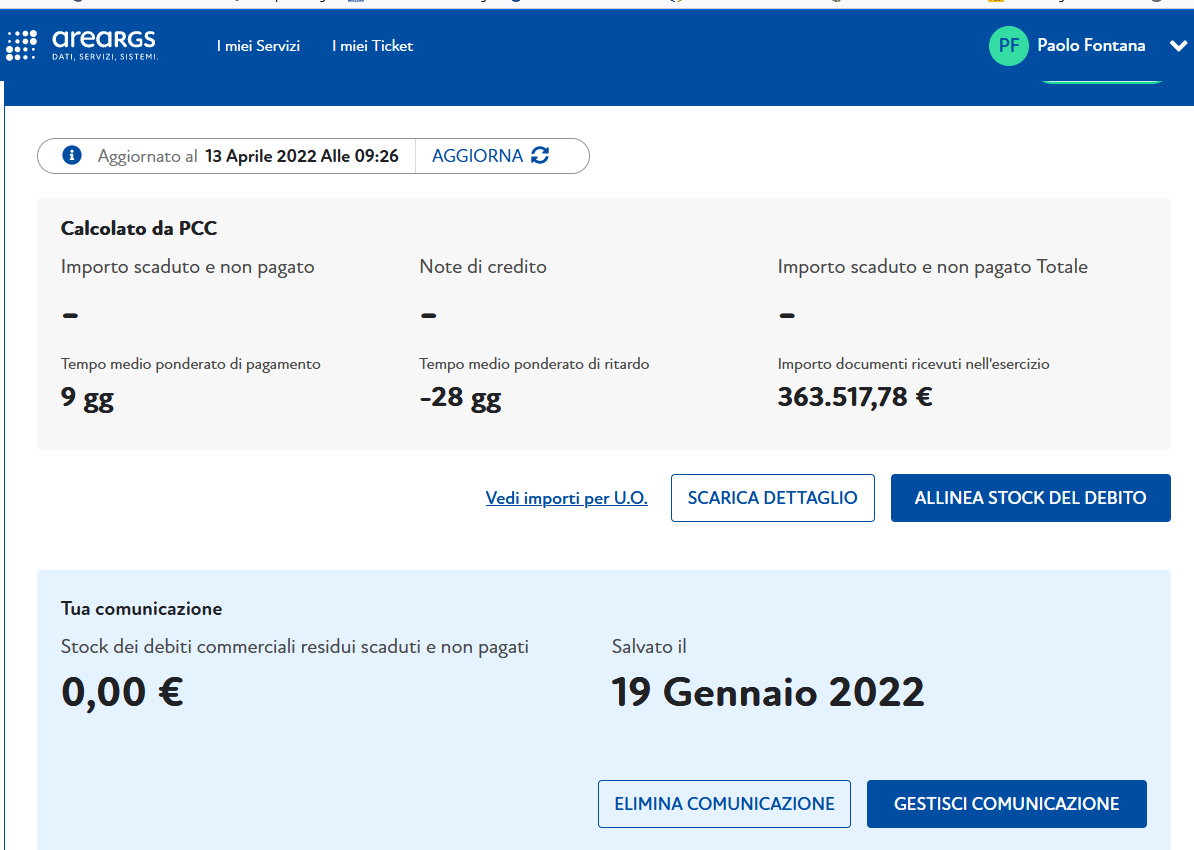Screen dimensions: 1194x850
Task: Open the I miei Servizi menu
Action: (x=258, y=46)
